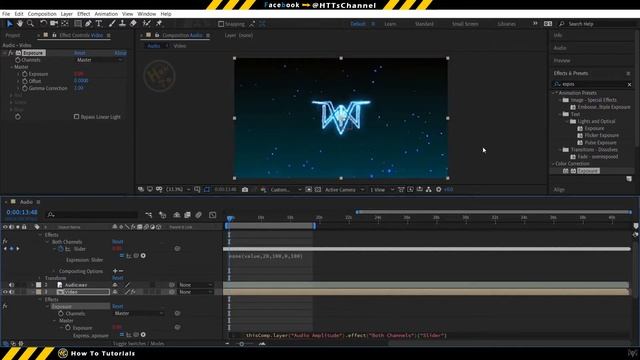640x360 pixels.
Task: Toggle the Transparency Grid in viewer
Action: (318, 189)
